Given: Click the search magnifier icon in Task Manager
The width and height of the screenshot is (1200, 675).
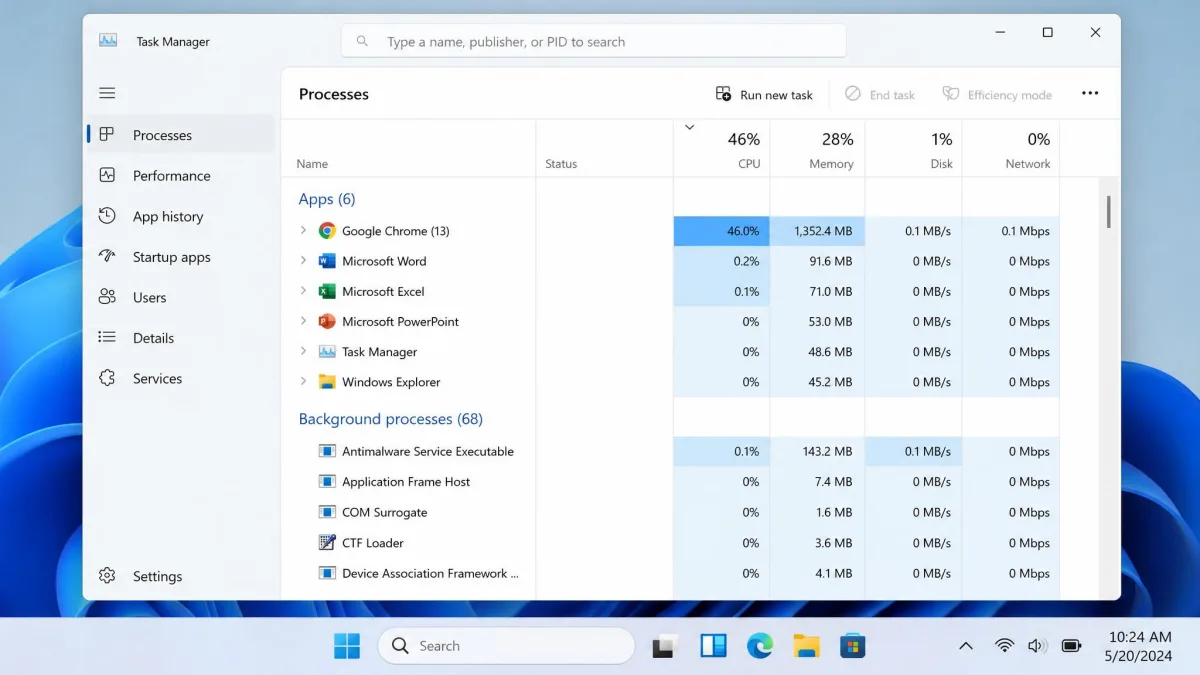Looking at the screenshot, I should [x=362, y=42].
